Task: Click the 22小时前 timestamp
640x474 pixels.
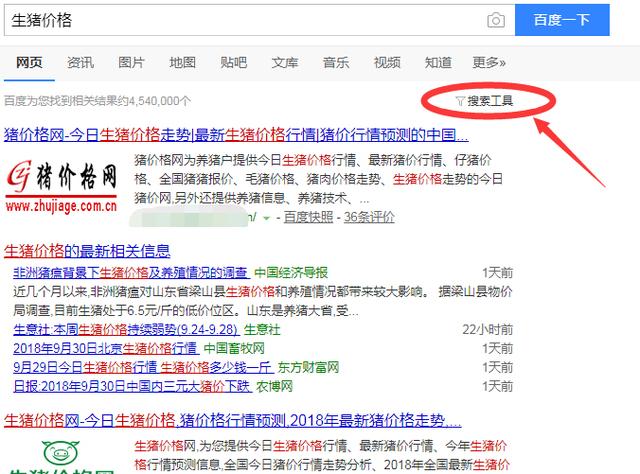Action: [487, 329]
